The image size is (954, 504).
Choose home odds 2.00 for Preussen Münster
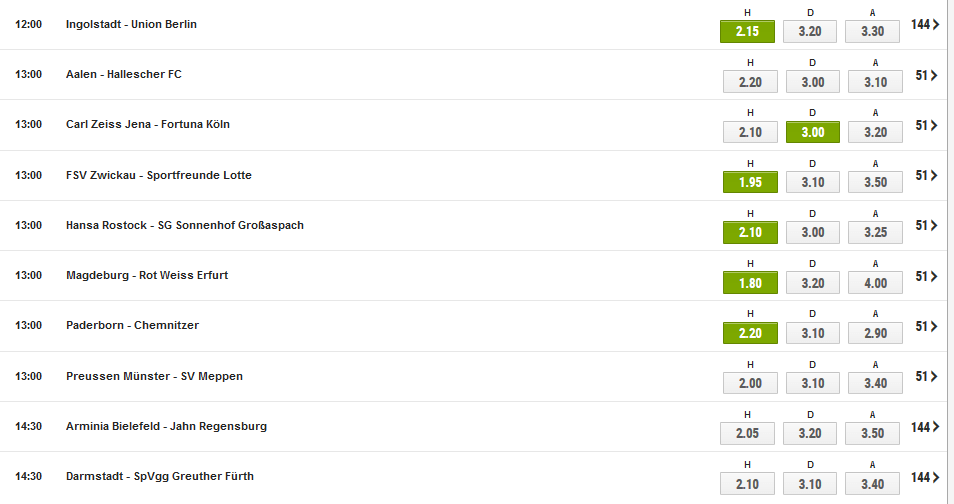pos(750,383)
